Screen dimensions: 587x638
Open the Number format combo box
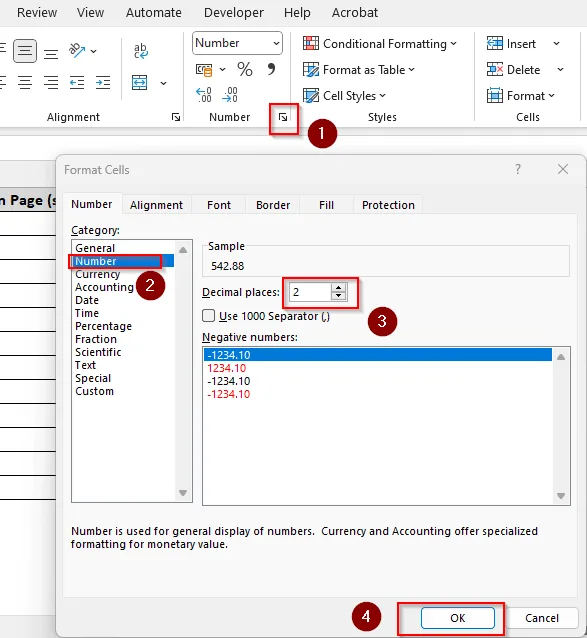[237, 43]
